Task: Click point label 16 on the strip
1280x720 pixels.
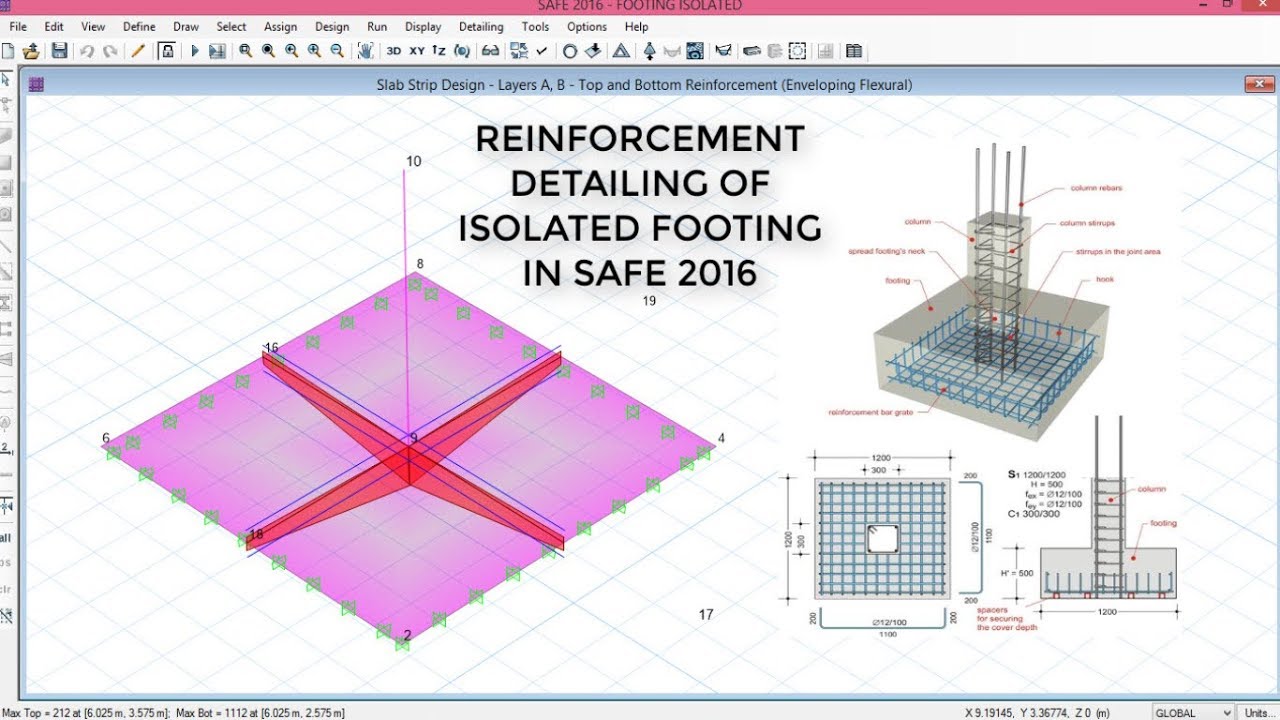Action: pos(271,348)
